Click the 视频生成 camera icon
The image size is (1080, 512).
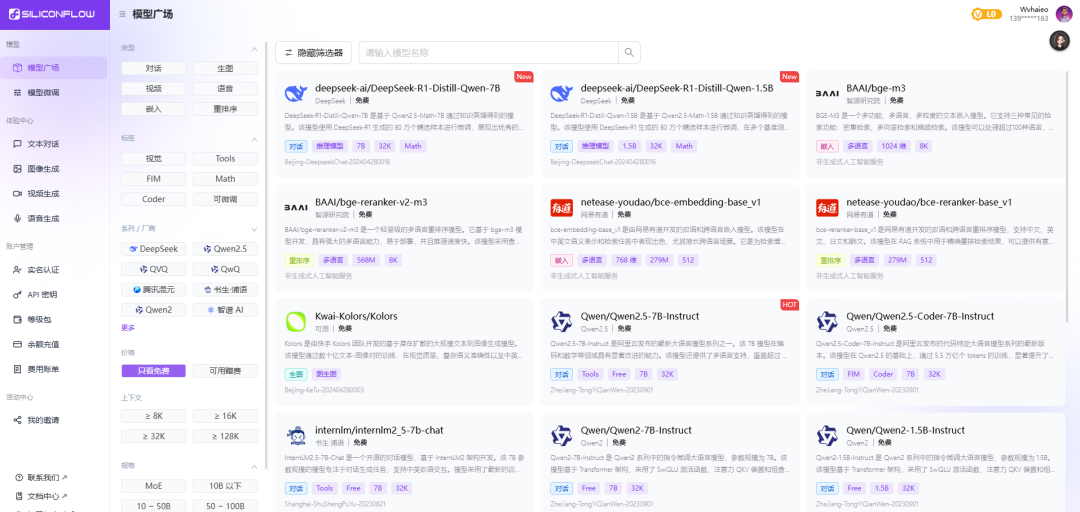(x=18, y=194)
